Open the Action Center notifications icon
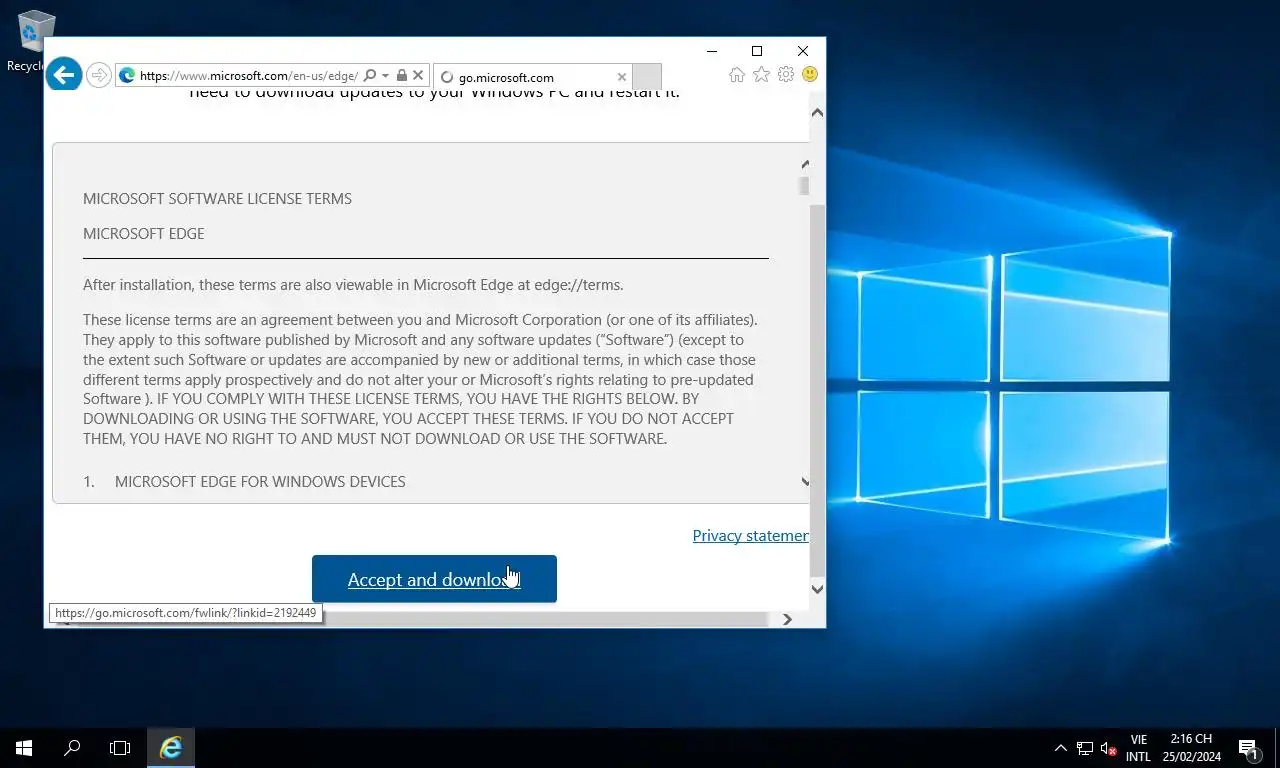 coord(1248,748)
